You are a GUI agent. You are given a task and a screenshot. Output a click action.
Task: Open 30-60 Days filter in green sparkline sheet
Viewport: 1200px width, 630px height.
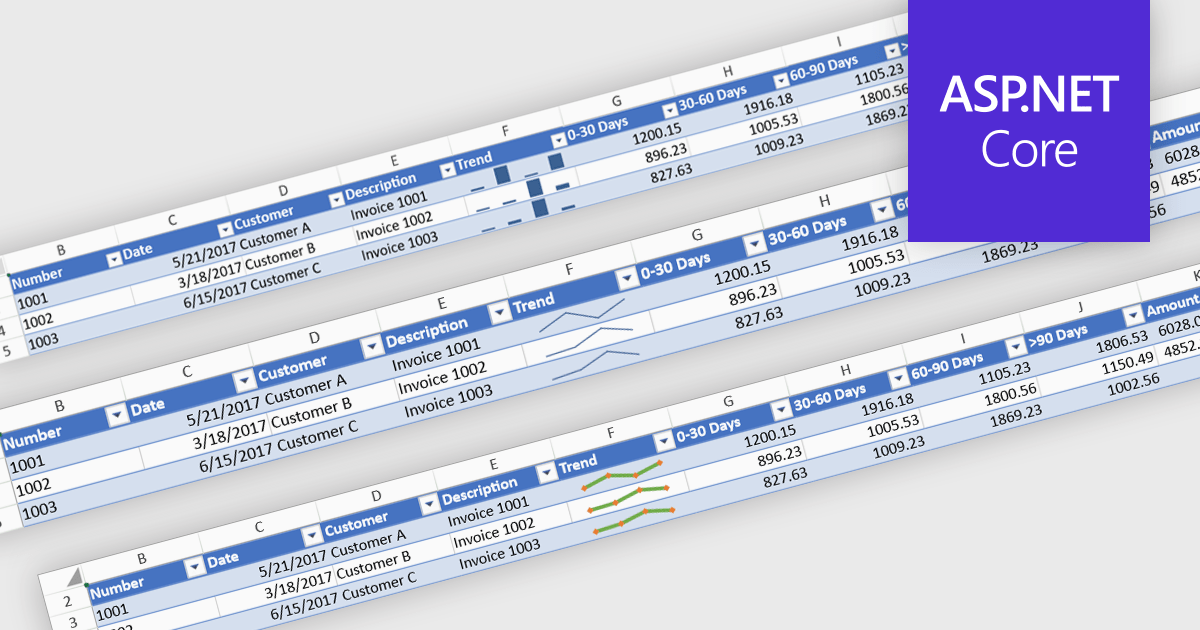[x=898, y=378]
